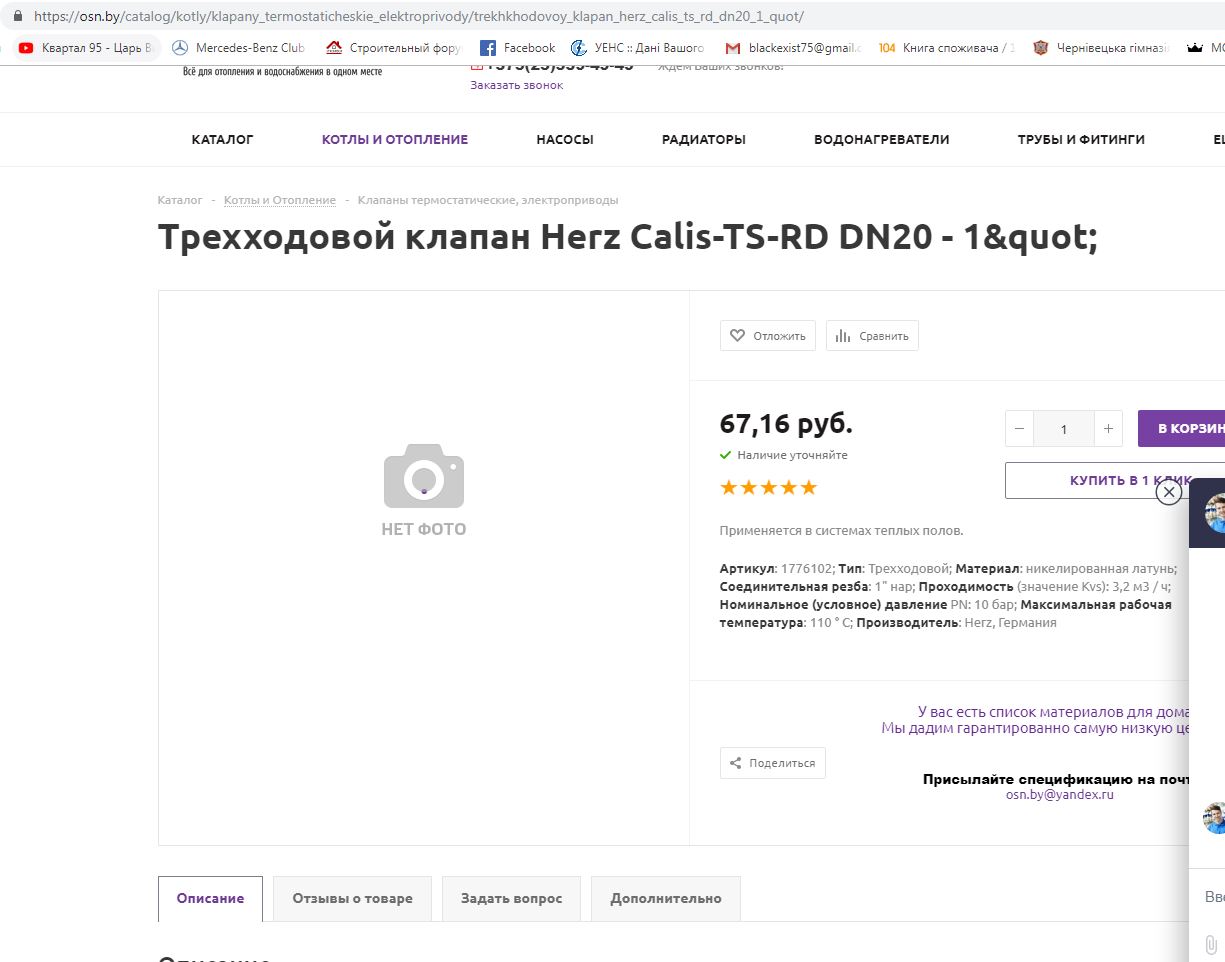Open the Насосы menu item
The height and width of the screenshot is (962, 1225).
(565, 140)
